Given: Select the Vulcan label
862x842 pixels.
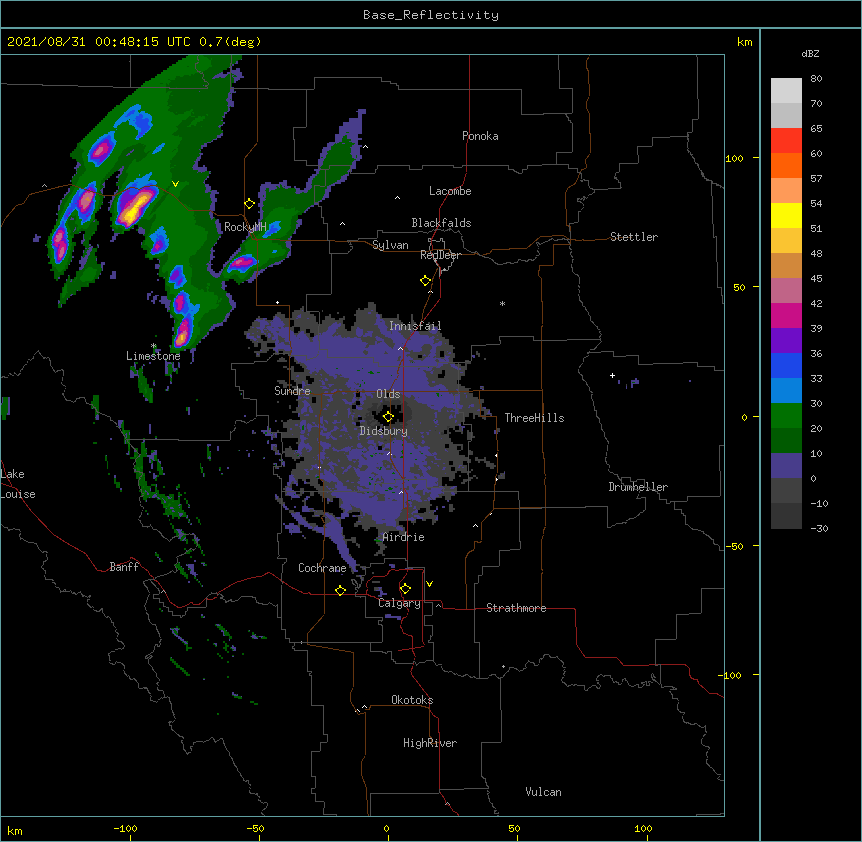Looking at the screenshot, I should pyautogui.click(x=543, y=792).
